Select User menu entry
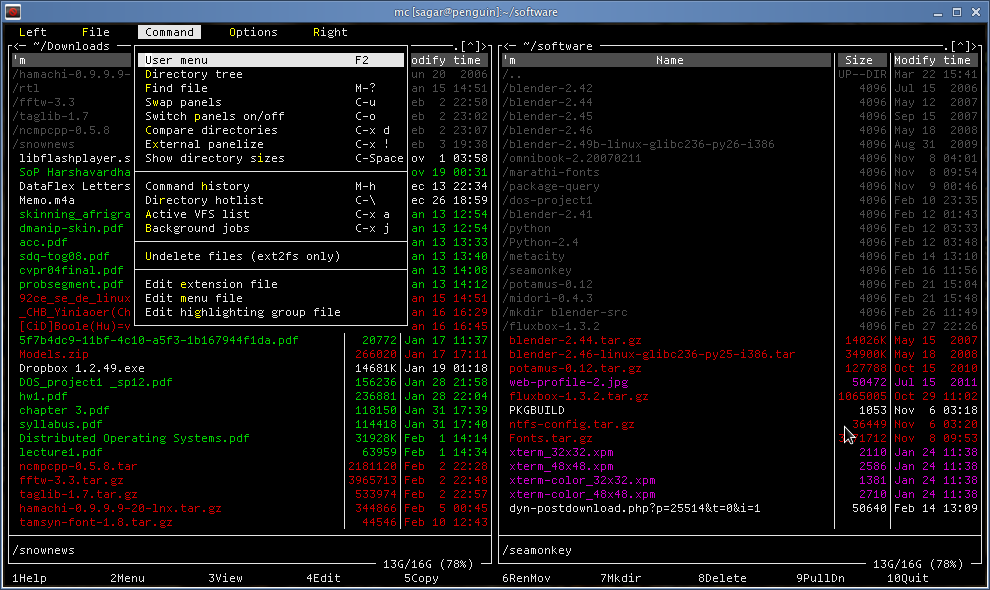The height and width of the screenshot is (590, 990). [271, 60]
